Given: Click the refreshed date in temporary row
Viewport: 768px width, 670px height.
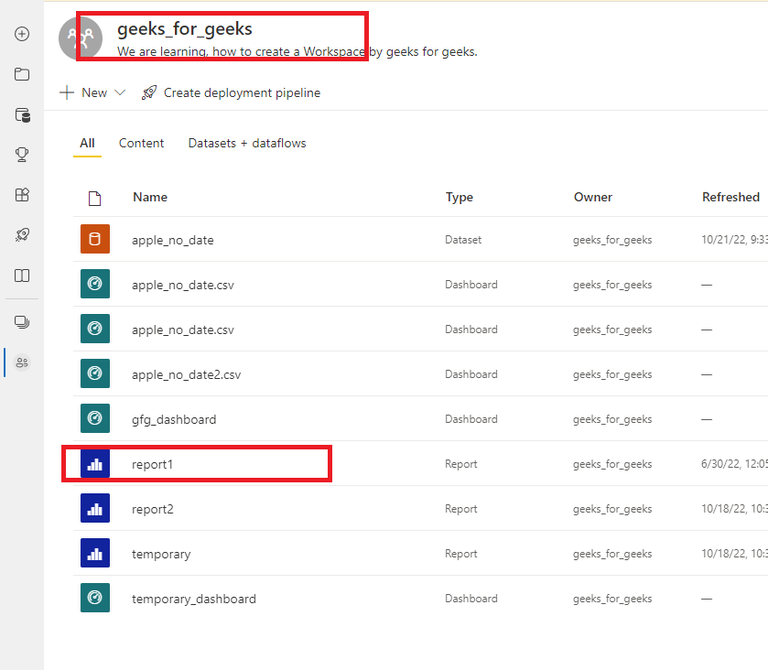Looking at the screenshot, I should coord(734,553).
